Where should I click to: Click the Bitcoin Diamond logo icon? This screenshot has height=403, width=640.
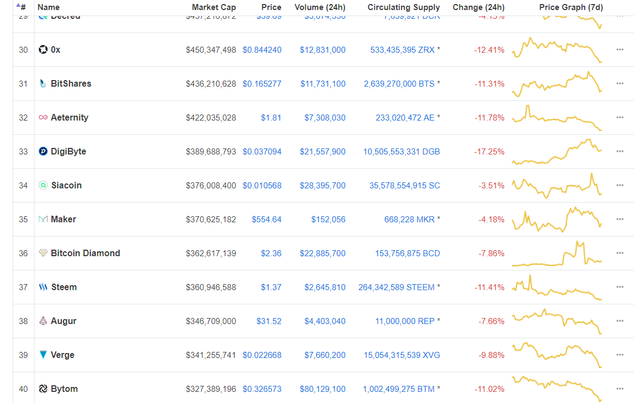pyautogui.click(x=43, y=253)
